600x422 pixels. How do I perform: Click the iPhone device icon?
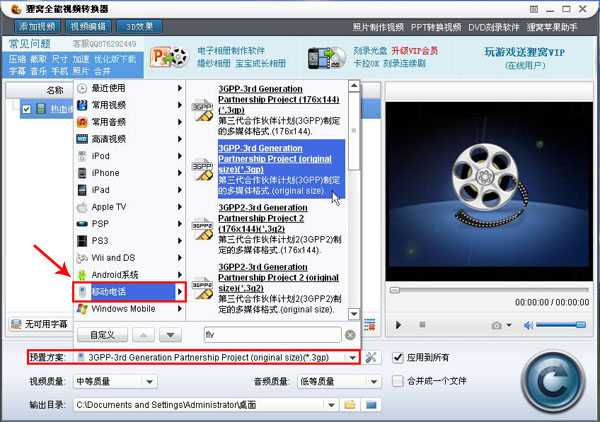pyautogui.click(x=82, y=173)
